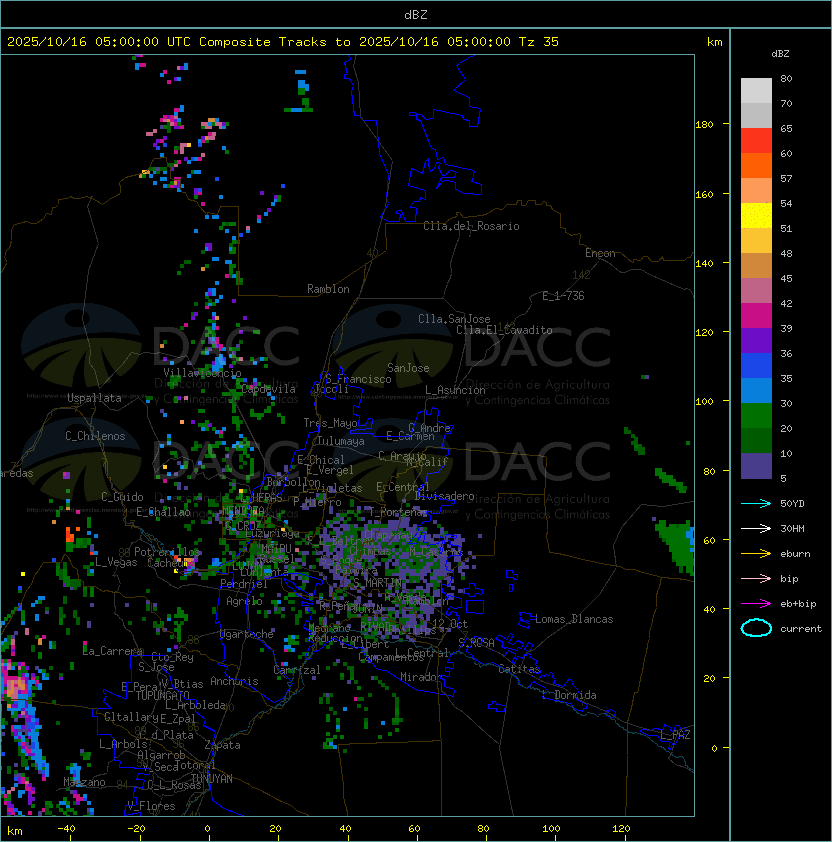Click the 'Ugarteche' place label
Viewport: 832px width, 842px height.
247,634
